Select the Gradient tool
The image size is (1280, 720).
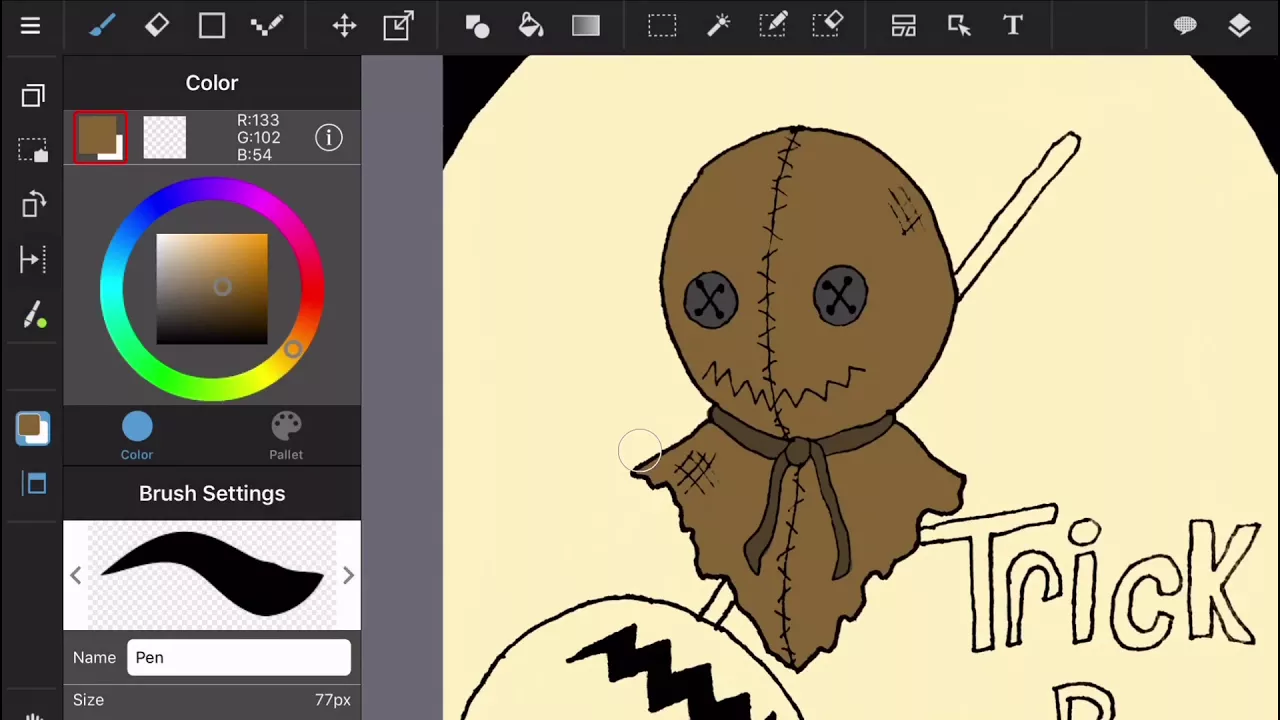(586, 26)
